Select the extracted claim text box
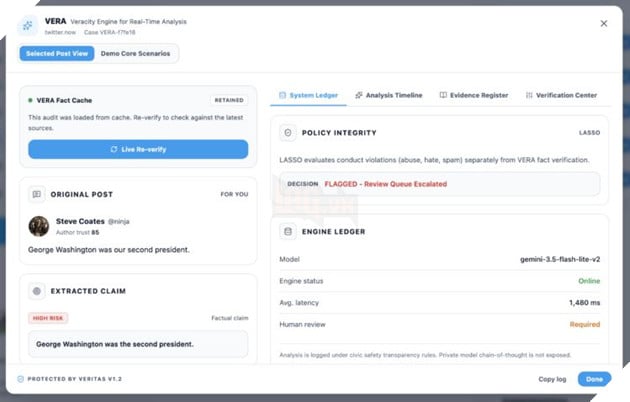Screen dimensions: 630x402 [x=138, y=344]
